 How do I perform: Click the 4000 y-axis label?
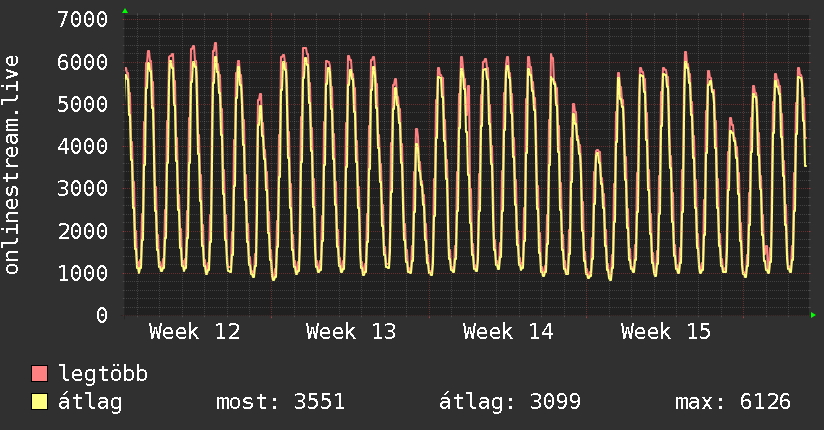point(83,146)
